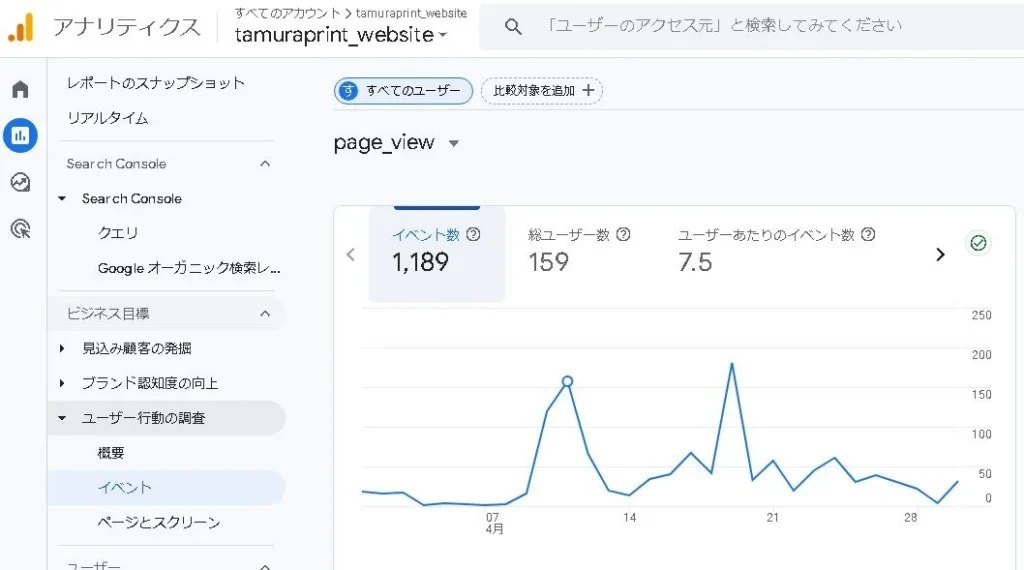
Task: Open the リアルタイム report link
Action: (107, 118)
